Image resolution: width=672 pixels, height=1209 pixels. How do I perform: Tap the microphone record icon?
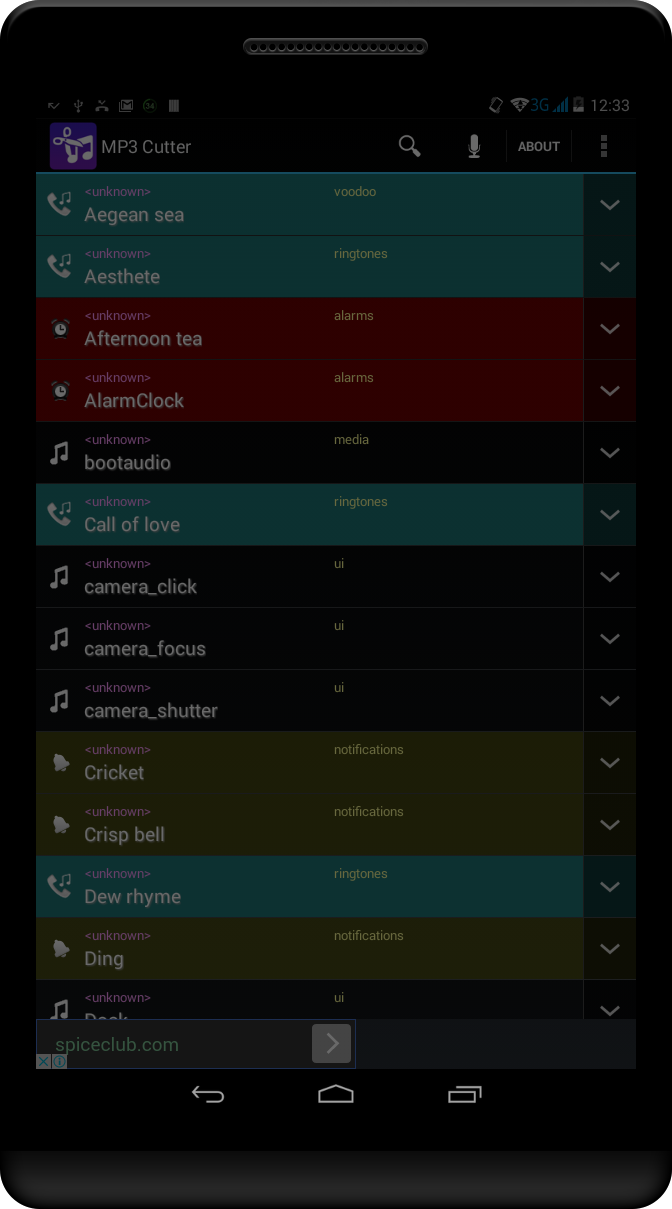point(474,147)
